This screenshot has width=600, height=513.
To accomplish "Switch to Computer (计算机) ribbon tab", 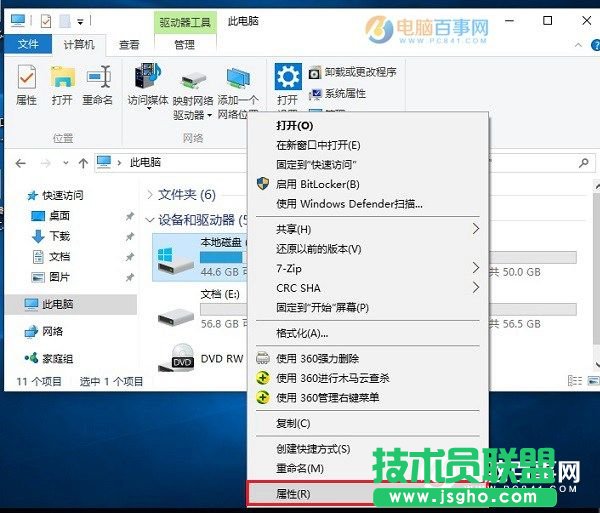I will (x=78, y=44).
